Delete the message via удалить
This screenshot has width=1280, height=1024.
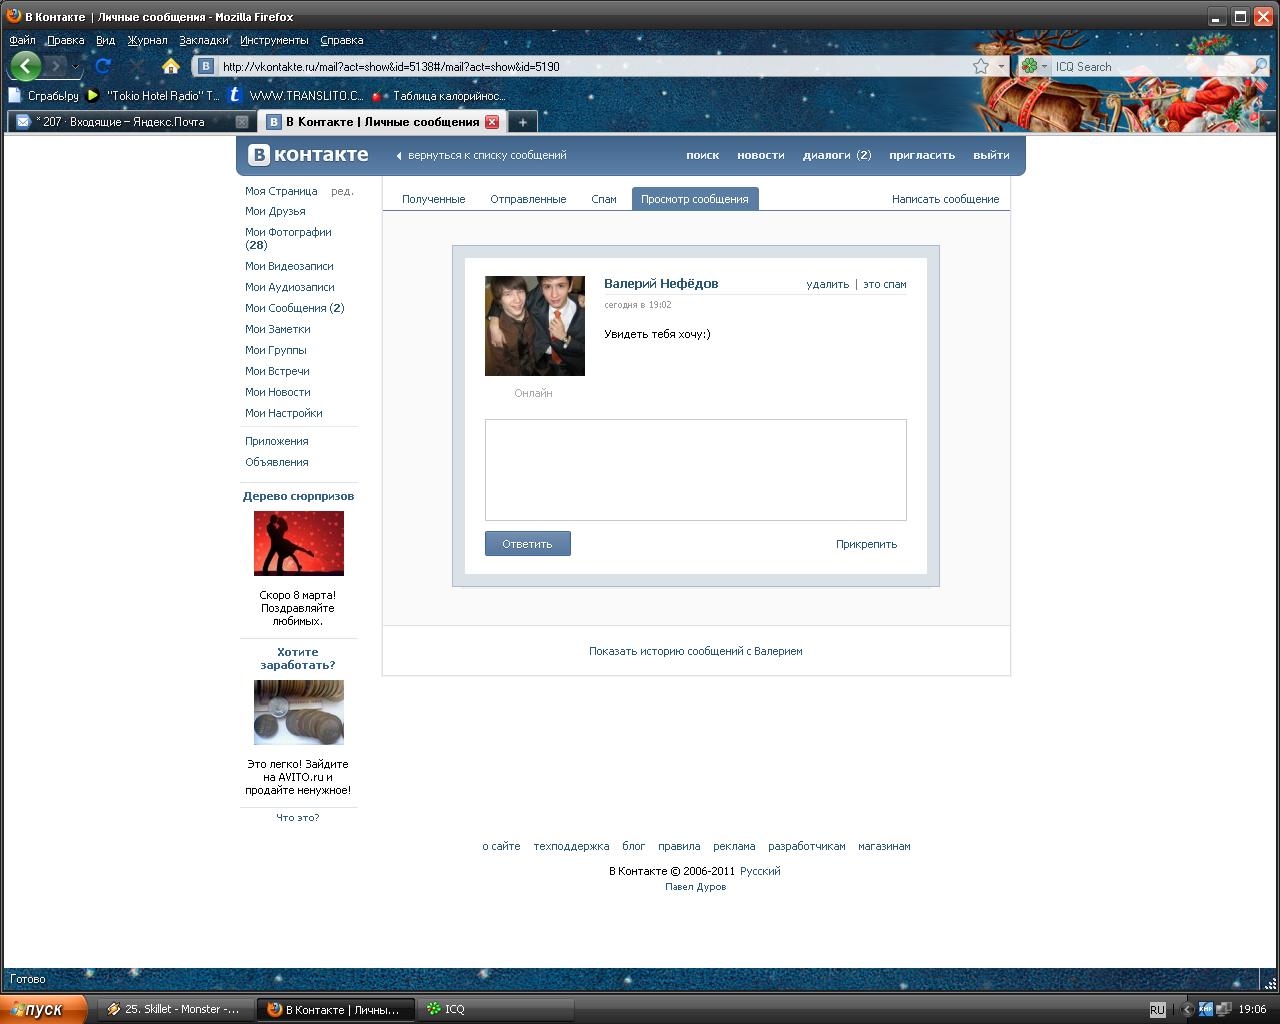827,284
